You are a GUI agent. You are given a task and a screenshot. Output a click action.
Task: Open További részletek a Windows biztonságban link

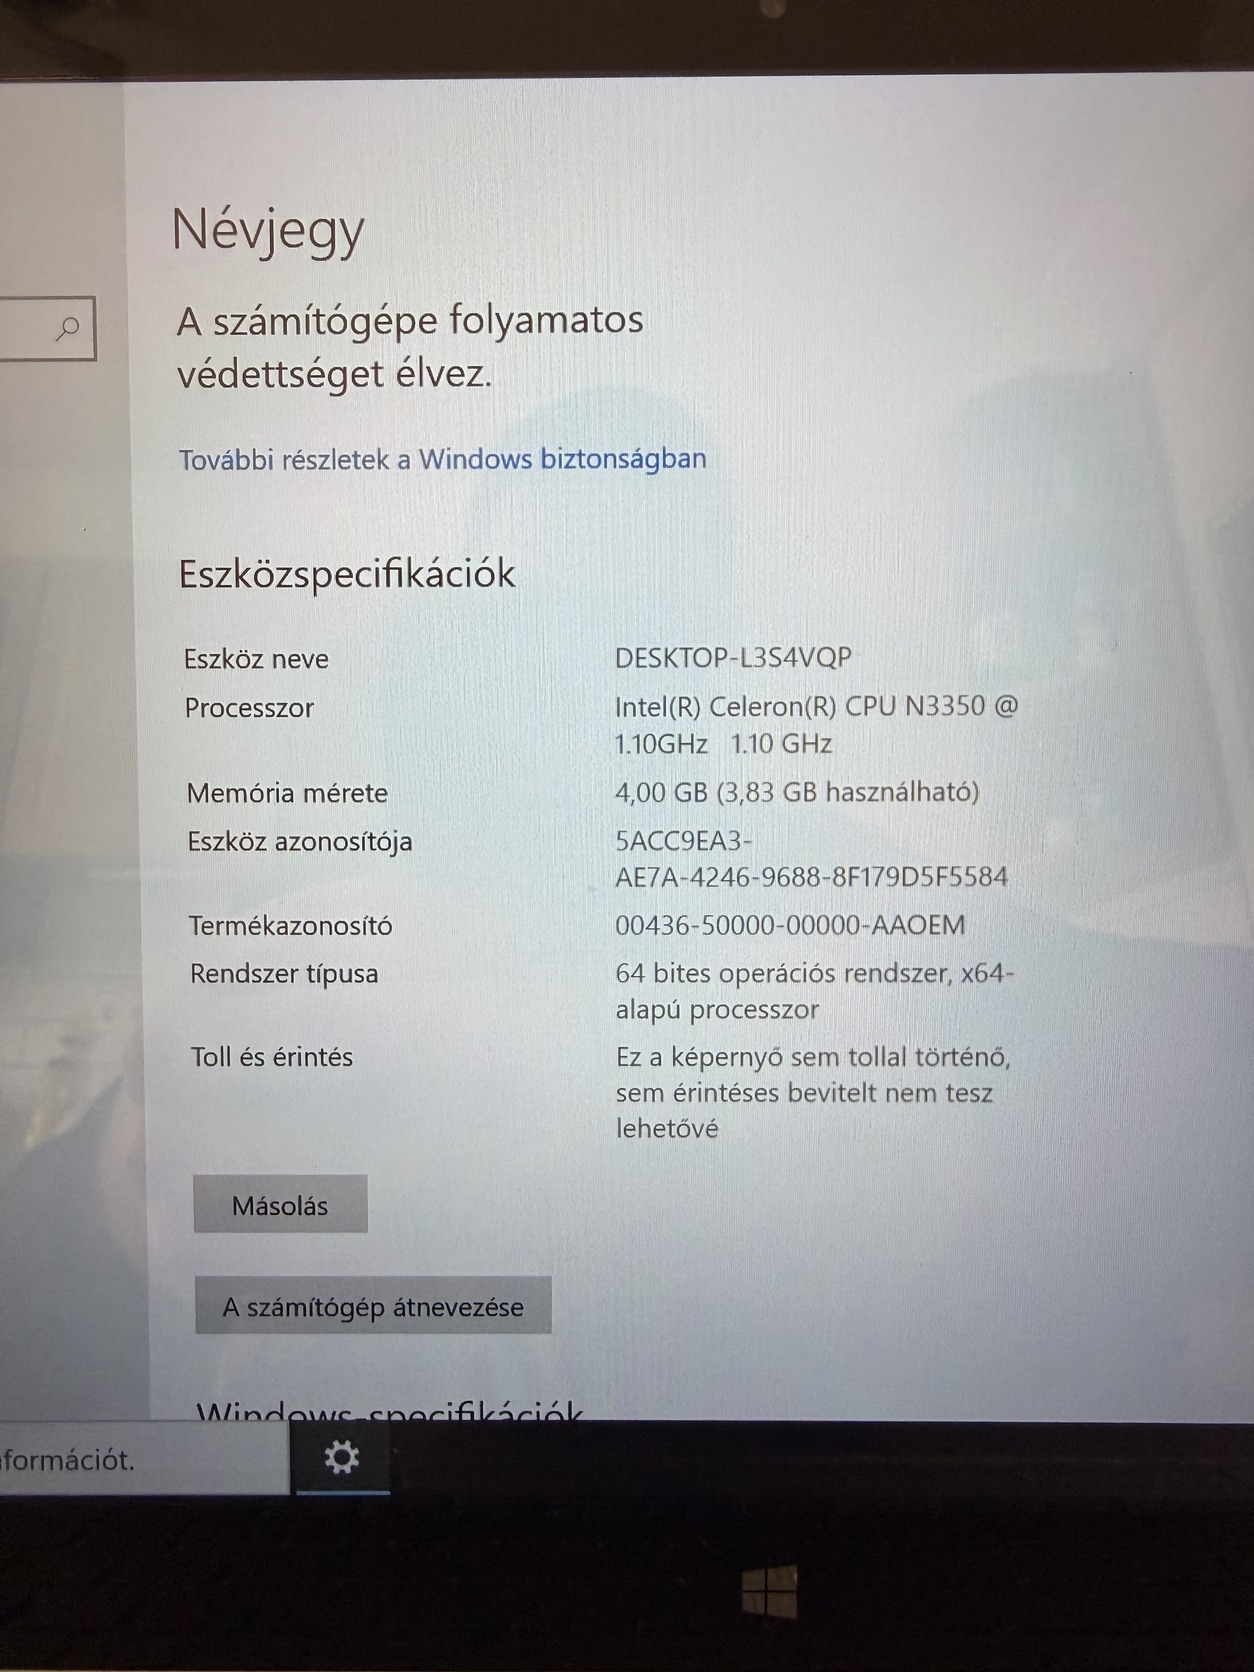[x=442, y=459]
